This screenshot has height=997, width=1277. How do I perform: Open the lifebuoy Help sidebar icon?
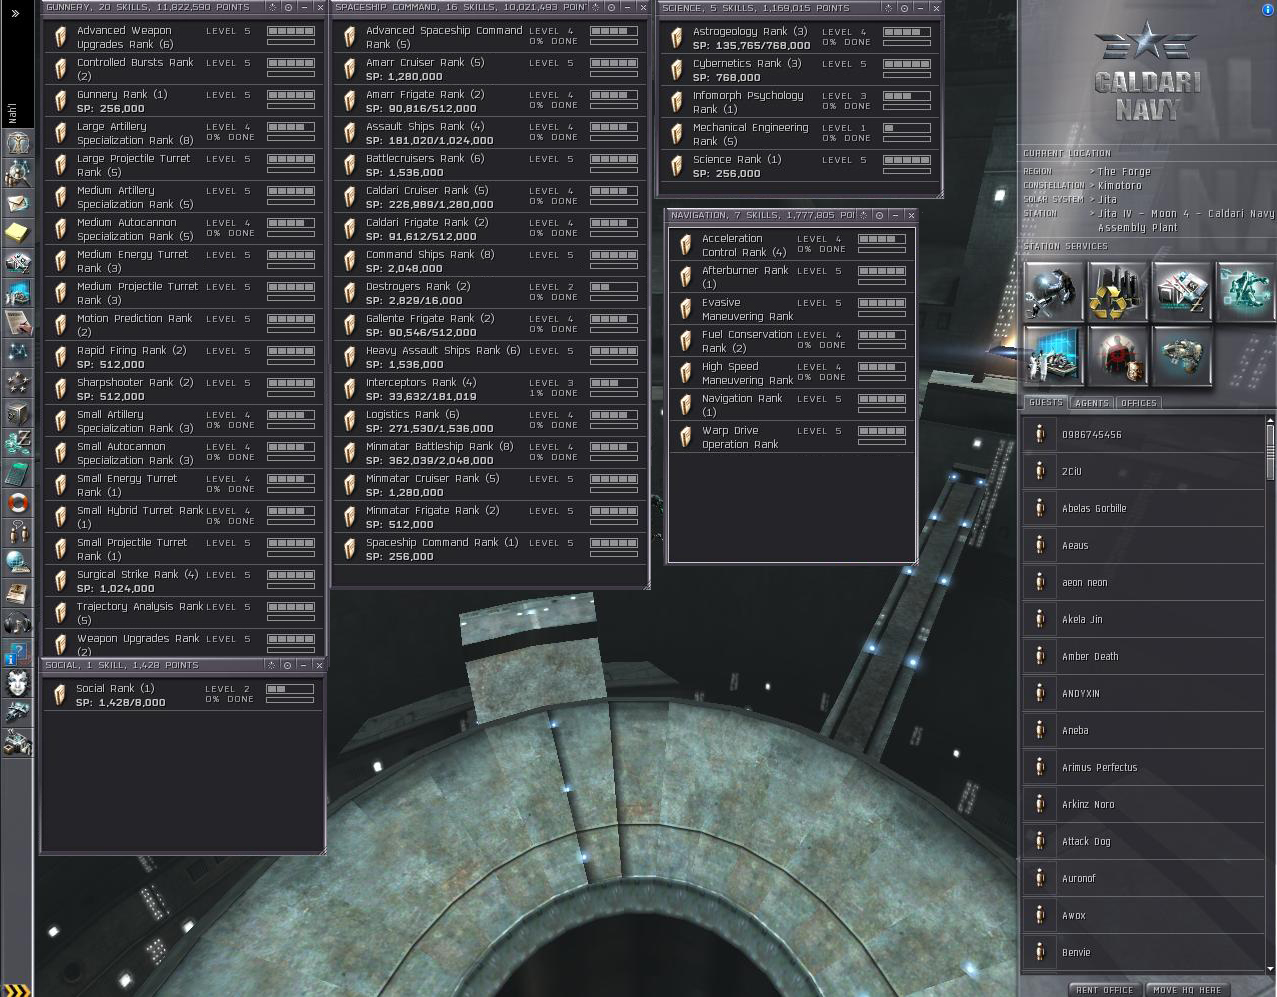[x=17, y=502]
